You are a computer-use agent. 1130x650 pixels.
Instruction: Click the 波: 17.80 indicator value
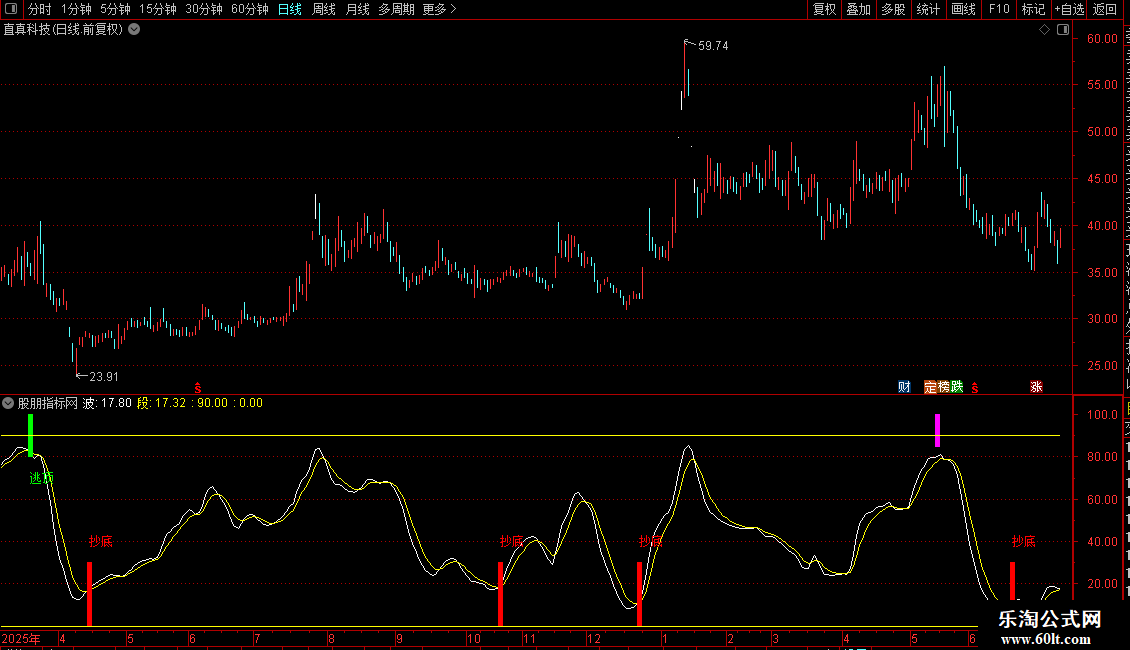107,403
